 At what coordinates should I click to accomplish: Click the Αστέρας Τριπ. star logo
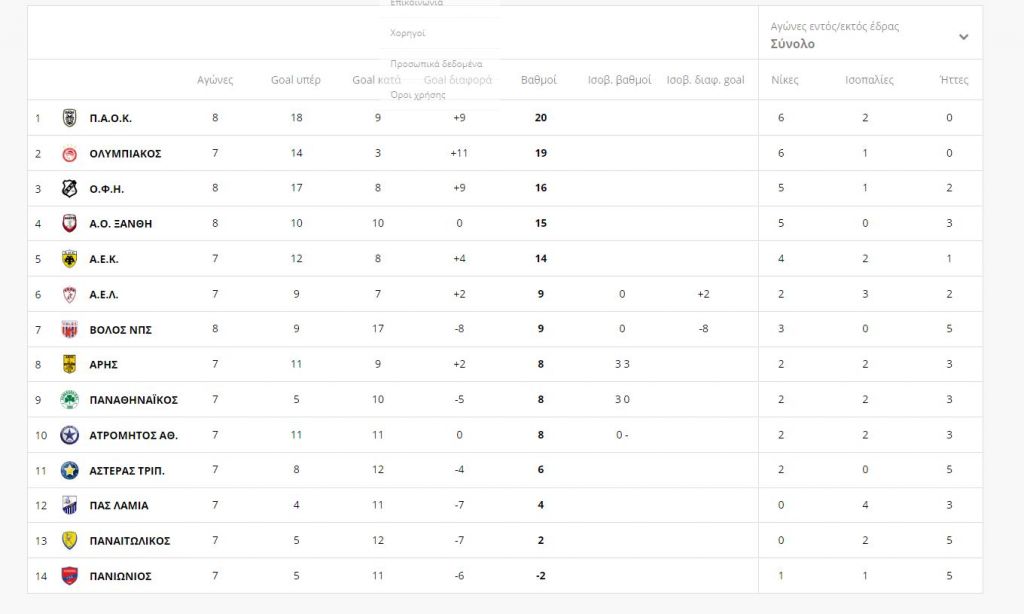(69, 470)
